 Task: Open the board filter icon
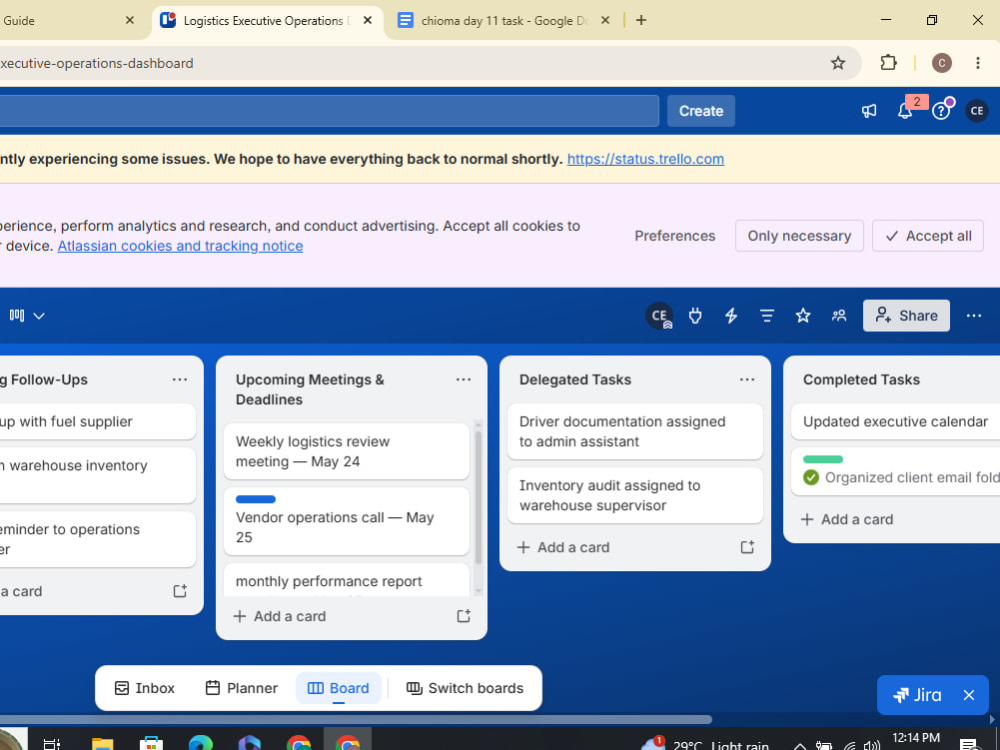click(767, 316)
